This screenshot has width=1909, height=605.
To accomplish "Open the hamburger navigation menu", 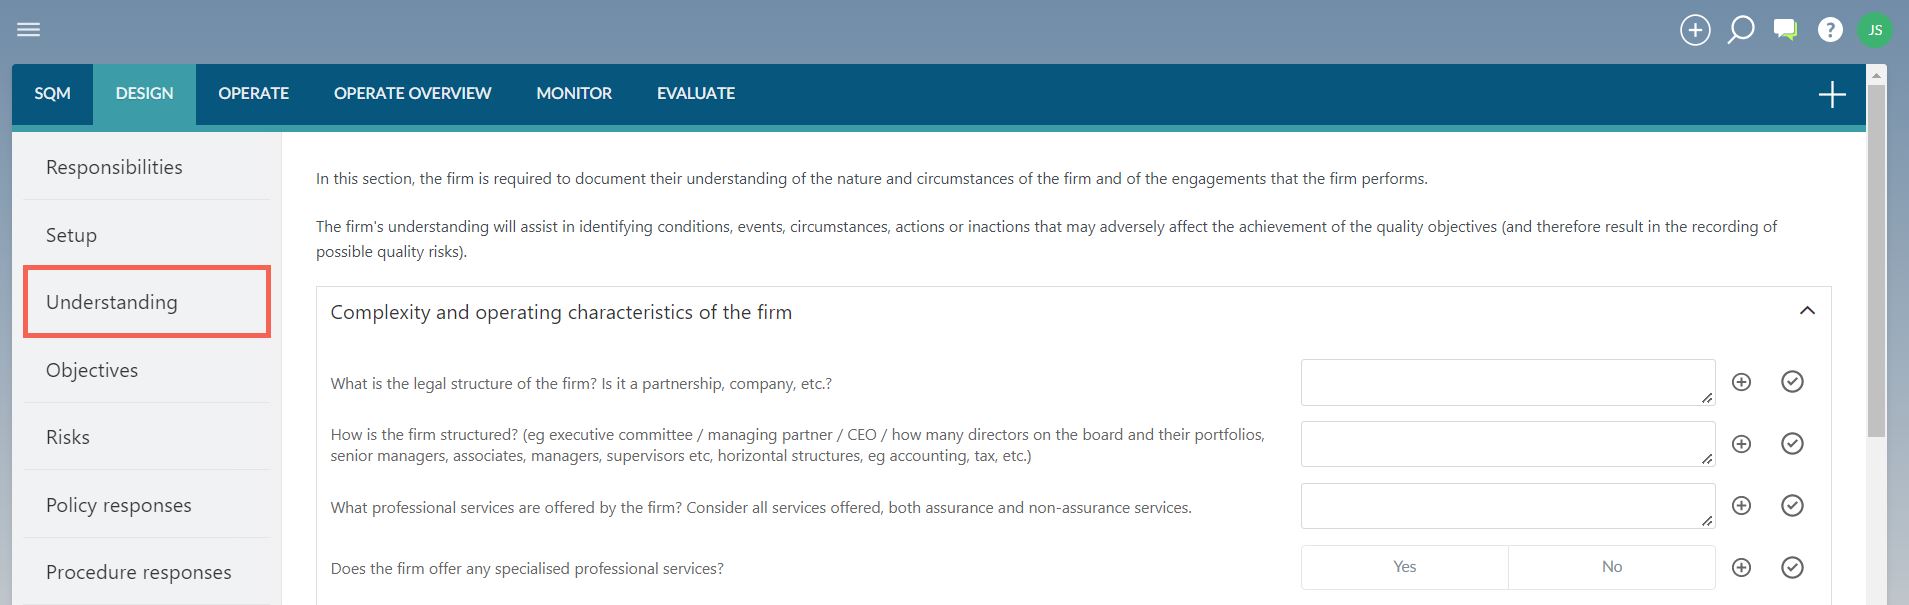I will click(29, 29).
